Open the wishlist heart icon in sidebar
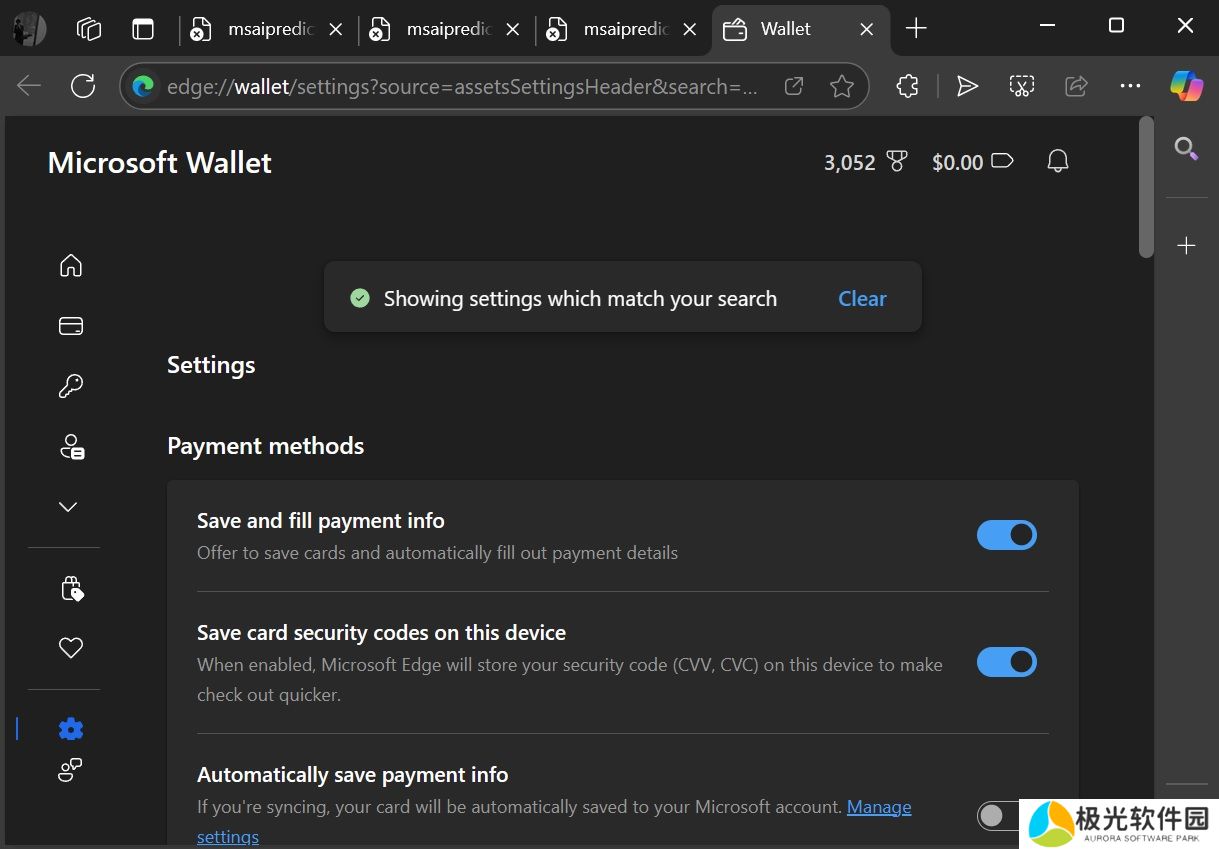 point(70,648)
